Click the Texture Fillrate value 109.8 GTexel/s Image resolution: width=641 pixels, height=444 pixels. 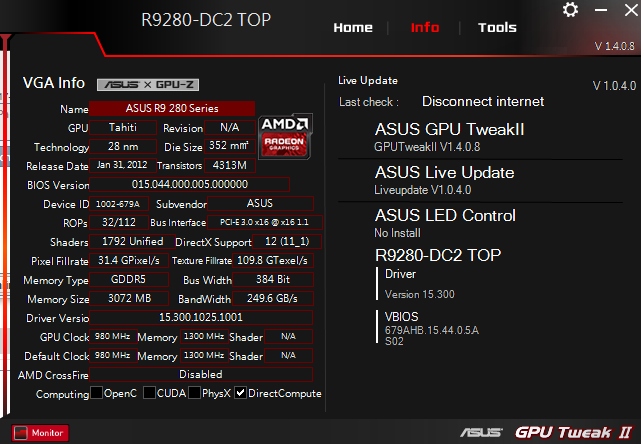point(273,260)
